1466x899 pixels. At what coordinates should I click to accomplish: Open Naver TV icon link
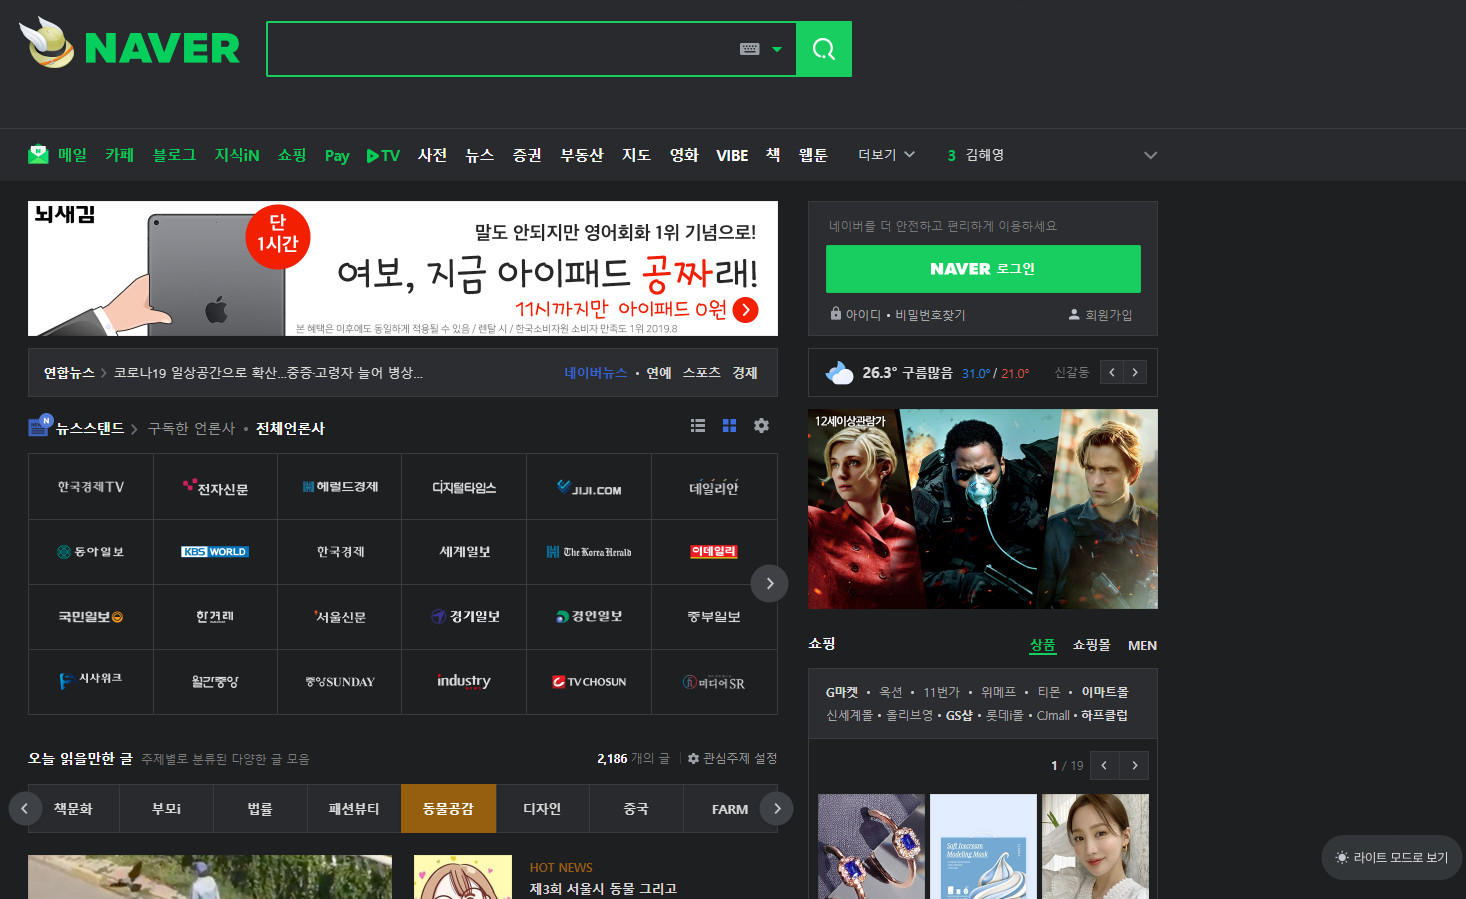383,155
